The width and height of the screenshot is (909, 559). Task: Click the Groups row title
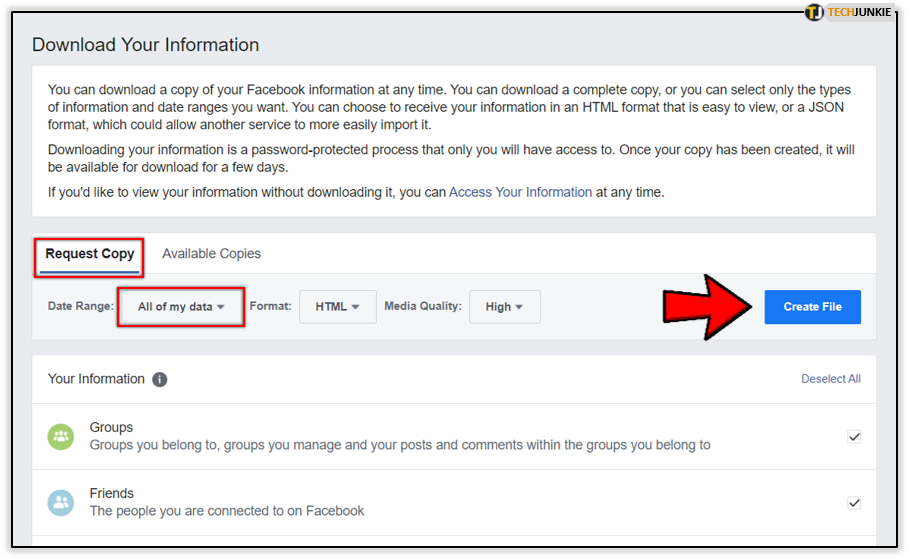tap(111, 427)
